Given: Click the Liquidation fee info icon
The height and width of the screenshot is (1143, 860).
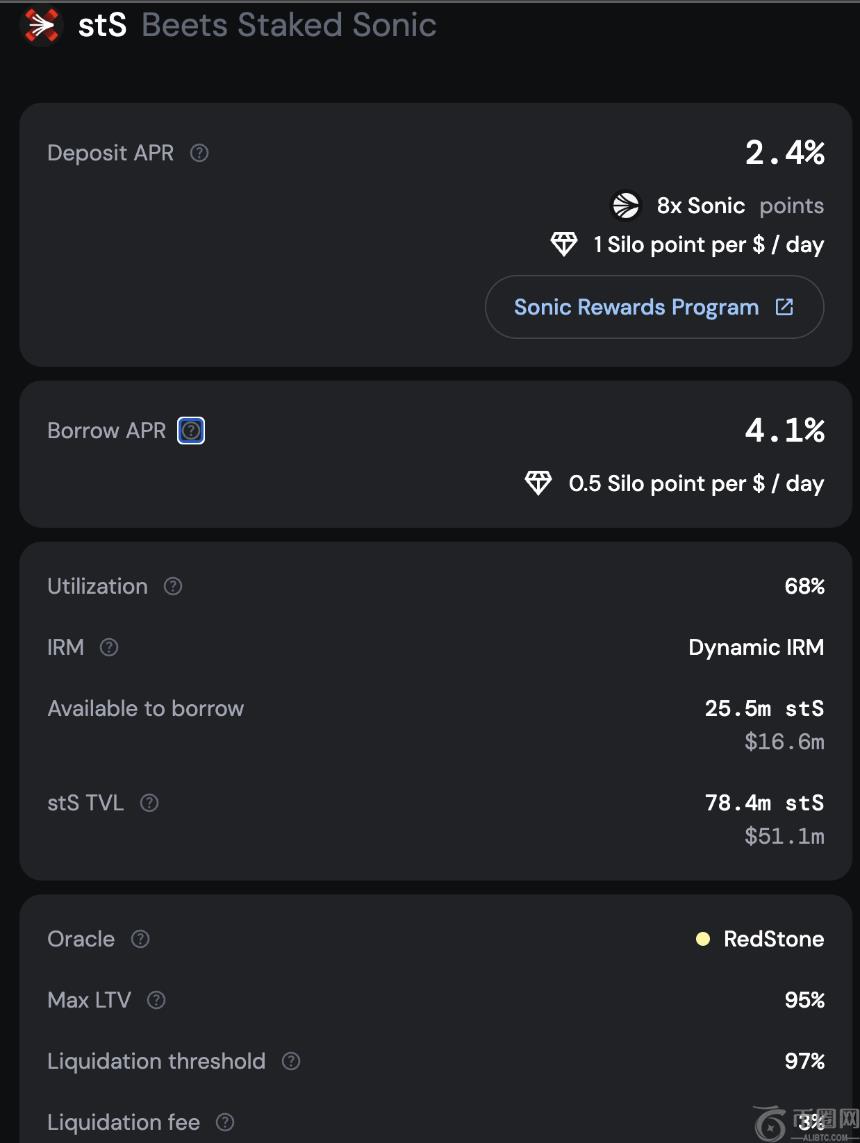Looking at the screenshot, I should [x=225, y=1123].
